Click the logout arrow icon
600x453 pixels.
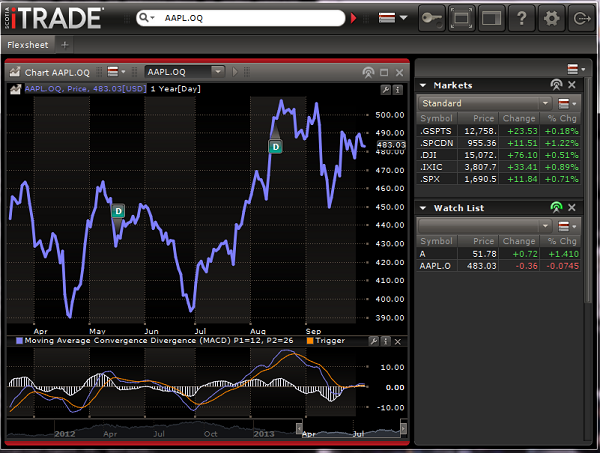coord(582,18)
